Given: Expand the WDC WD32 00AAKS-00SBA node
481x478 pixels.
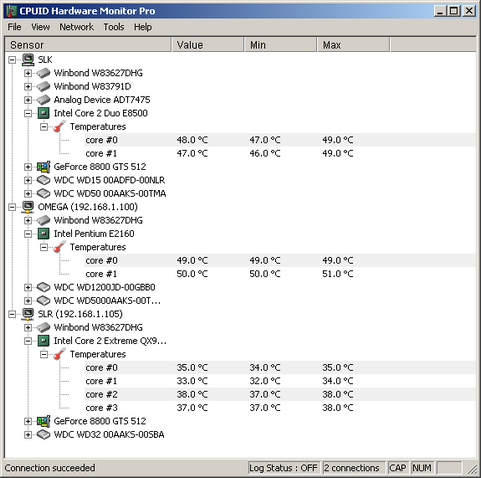Looking at the screenshot, I should click(x=28, y=435).
